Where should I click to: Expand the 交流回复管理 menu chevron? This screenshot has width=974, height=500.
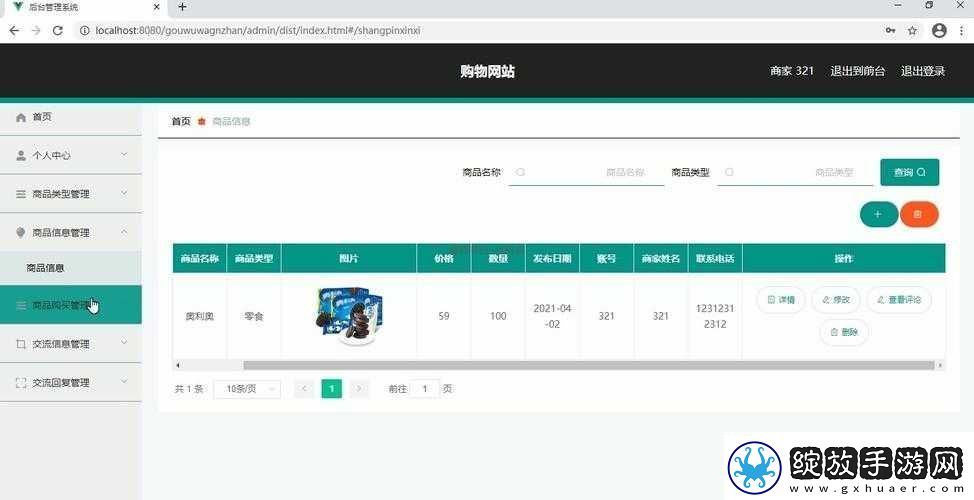tap(124, 382)
